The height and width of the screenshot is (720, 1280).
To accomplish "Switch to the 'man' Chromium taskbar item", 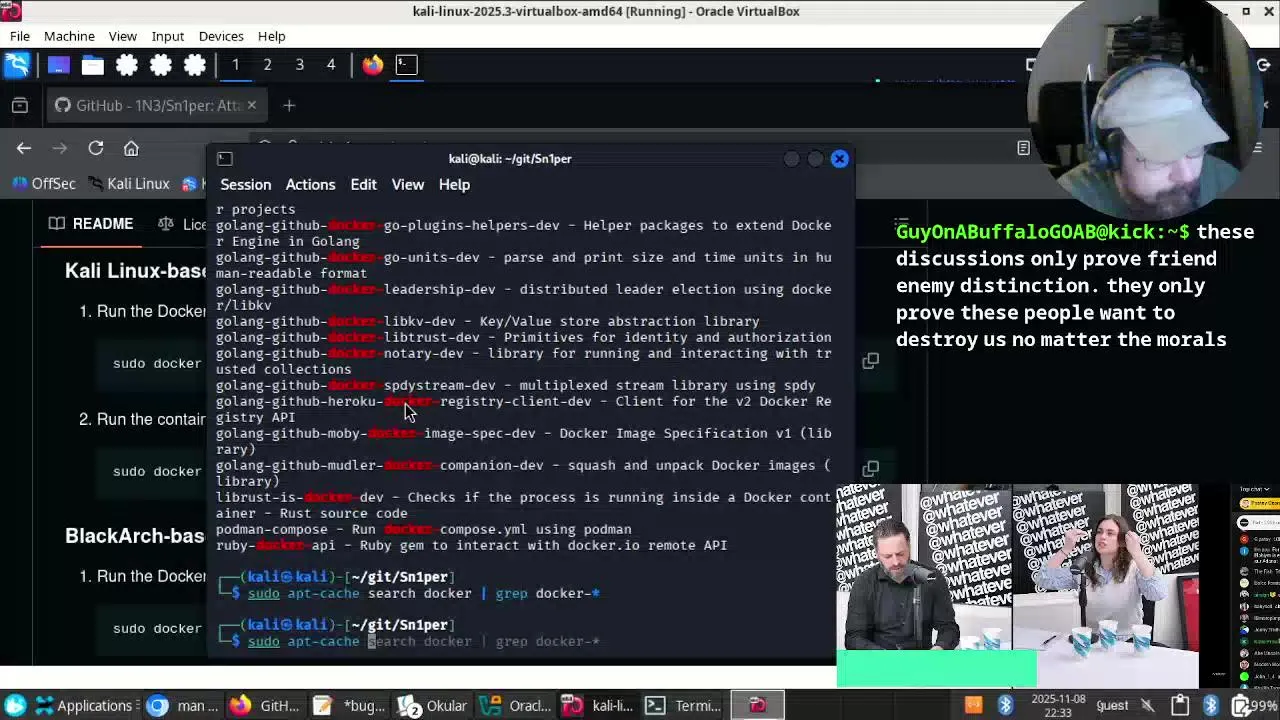I will (x=182, y=706).
